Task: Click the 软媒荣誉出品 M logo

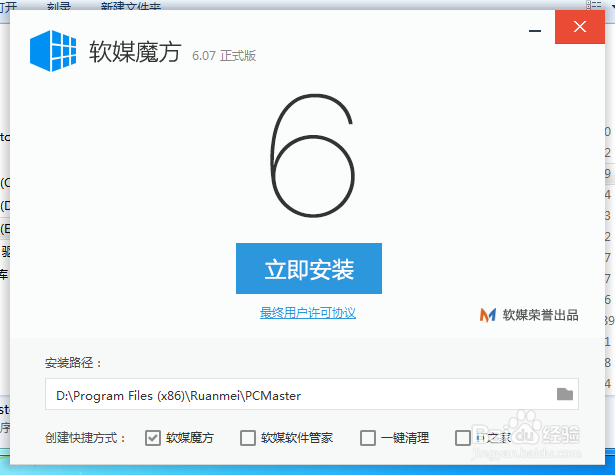Action: pyautogui.click(x=488, y=315)
